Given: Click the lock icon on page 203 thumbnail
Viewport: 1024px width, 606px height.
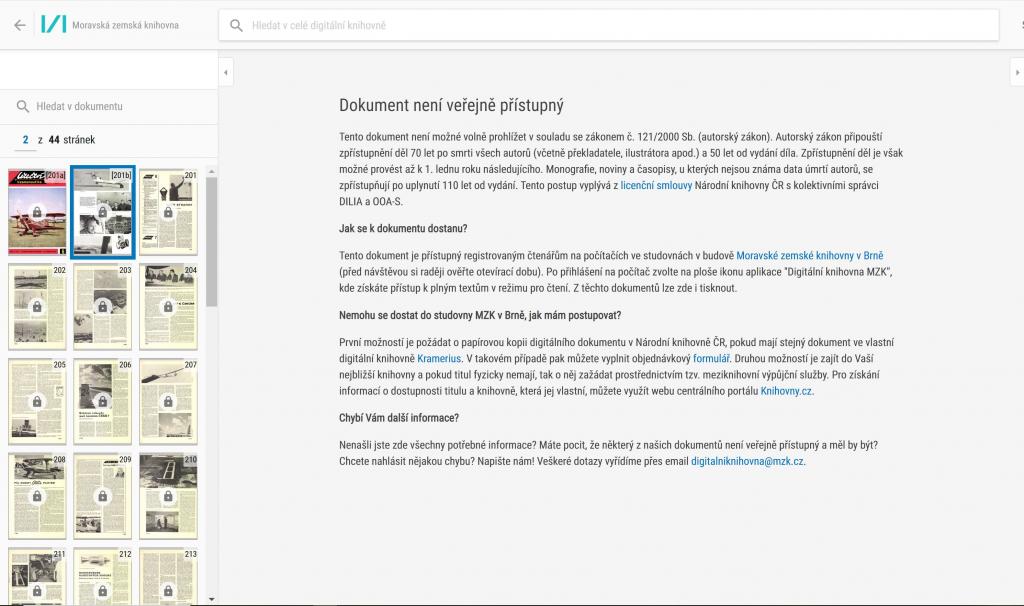Looking at the screenshot, I should click(102, 306).
